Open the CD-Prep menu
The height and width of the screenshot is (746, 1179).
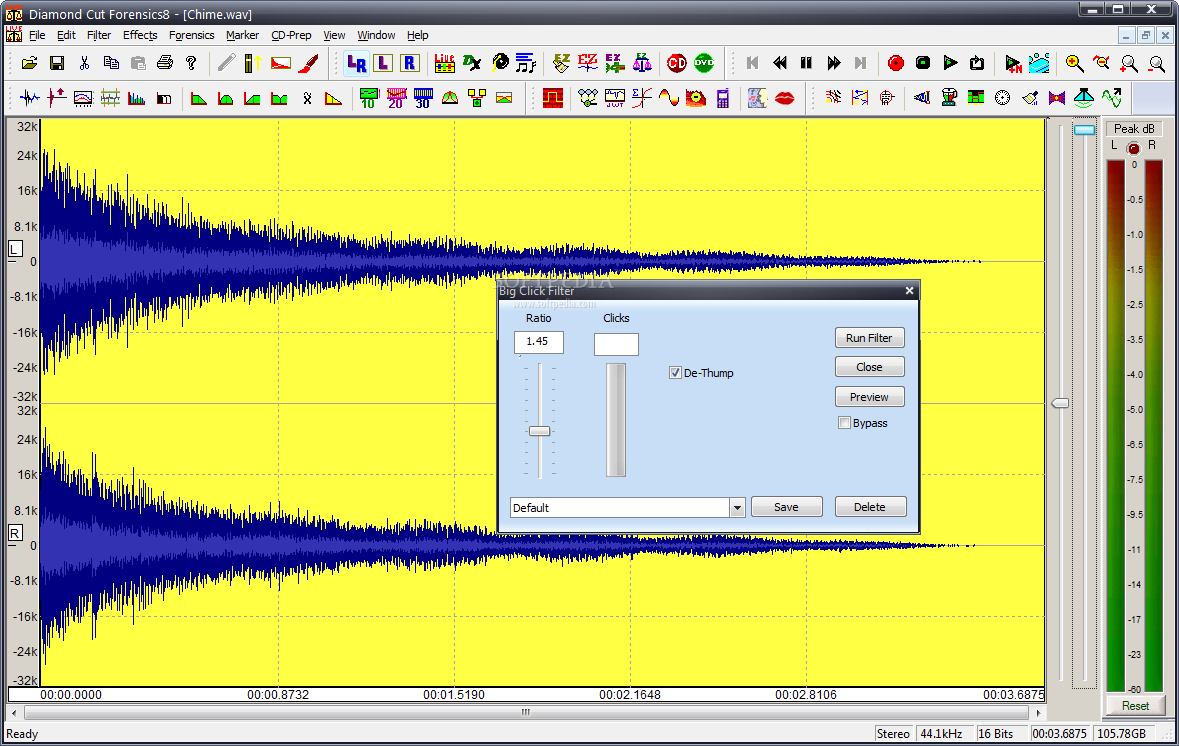(x=291, y=35)
